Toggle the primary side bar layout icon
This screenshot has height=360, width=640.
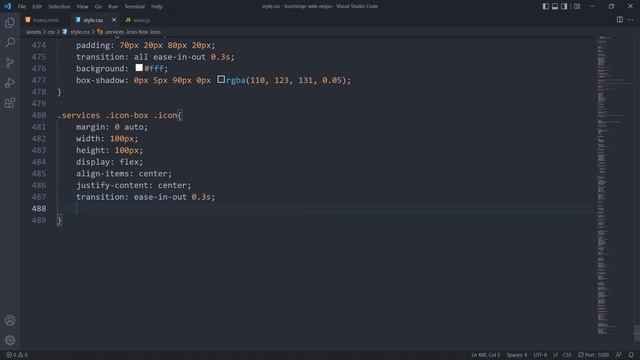tap(546, 6)
